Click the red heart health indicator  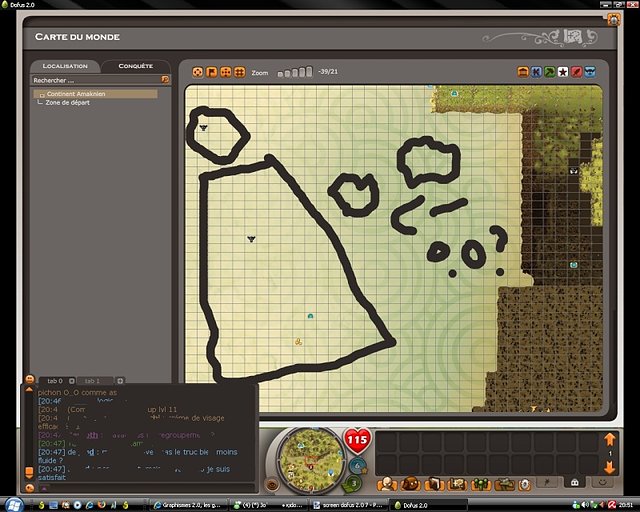click(357, 440)
